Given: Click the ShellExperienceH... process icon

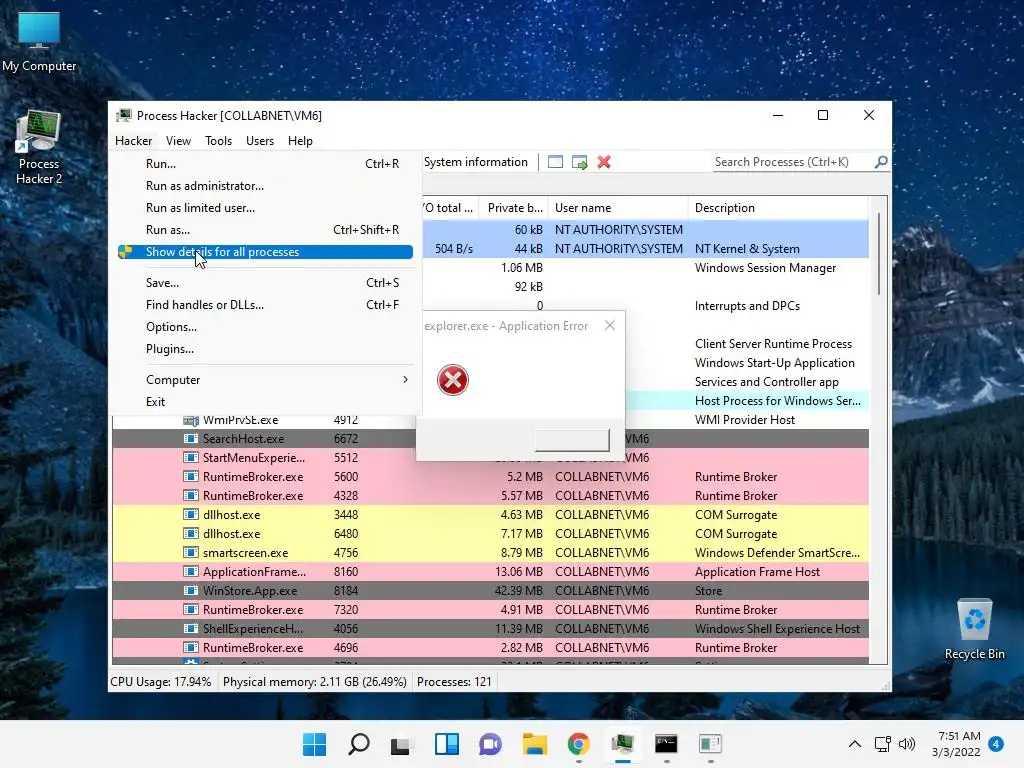Looking at the screenshot, I should (x=191, y=628).
